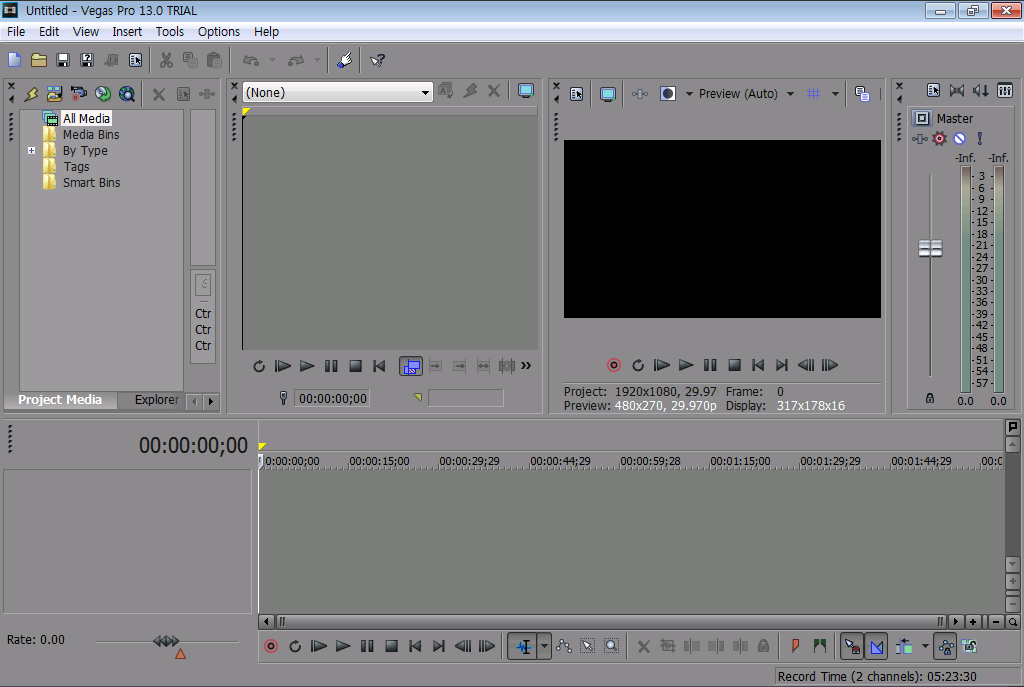This screenshot has height=687, width=1024.
Task: Open trimmer external monitor icon
Action: [x=526, y=91]
